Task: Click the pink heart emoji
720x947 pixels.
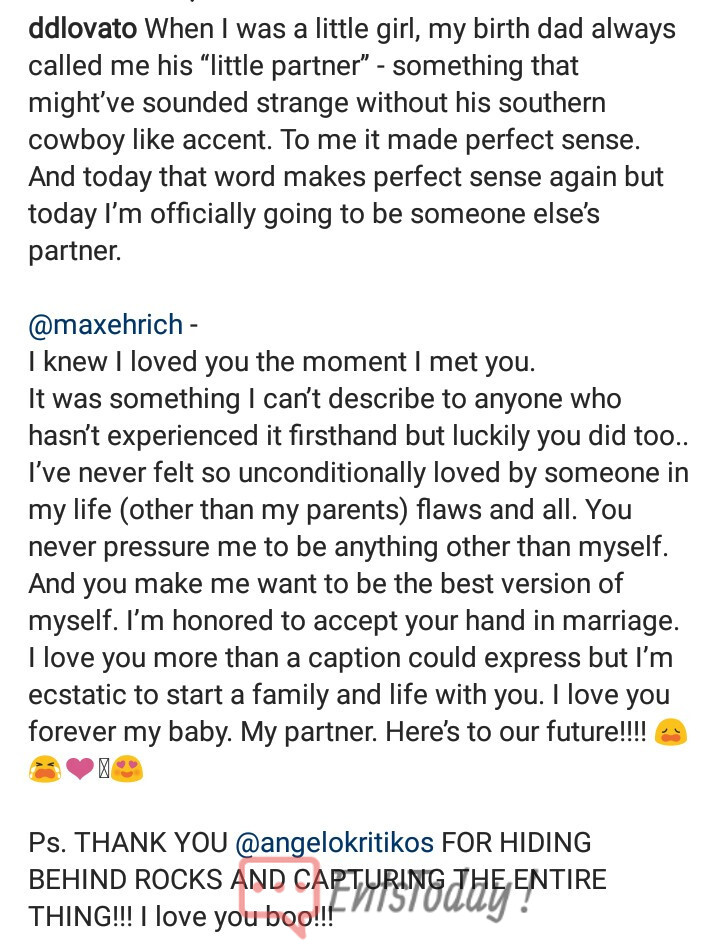Action: point(80,769)
